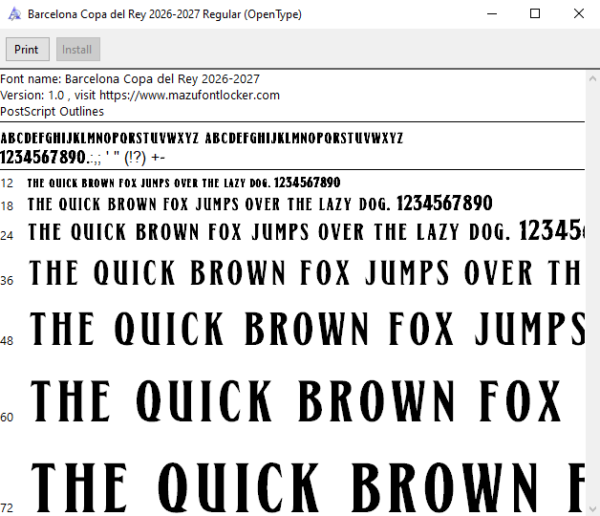This screenshot has height=516, width=600.
Task: Click the size 72 sample sentence
Action: coord(308,488)
